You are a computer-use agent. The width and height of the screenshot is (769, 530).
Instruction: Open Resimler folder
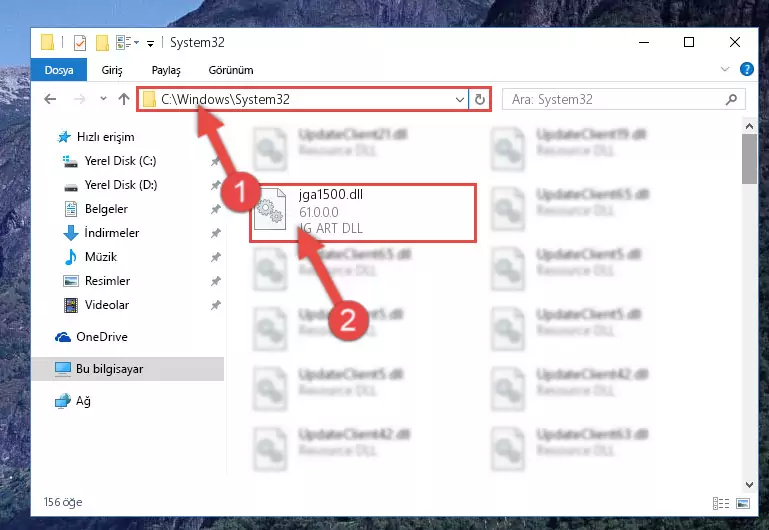pyautogui.click(x=107, y=281)
